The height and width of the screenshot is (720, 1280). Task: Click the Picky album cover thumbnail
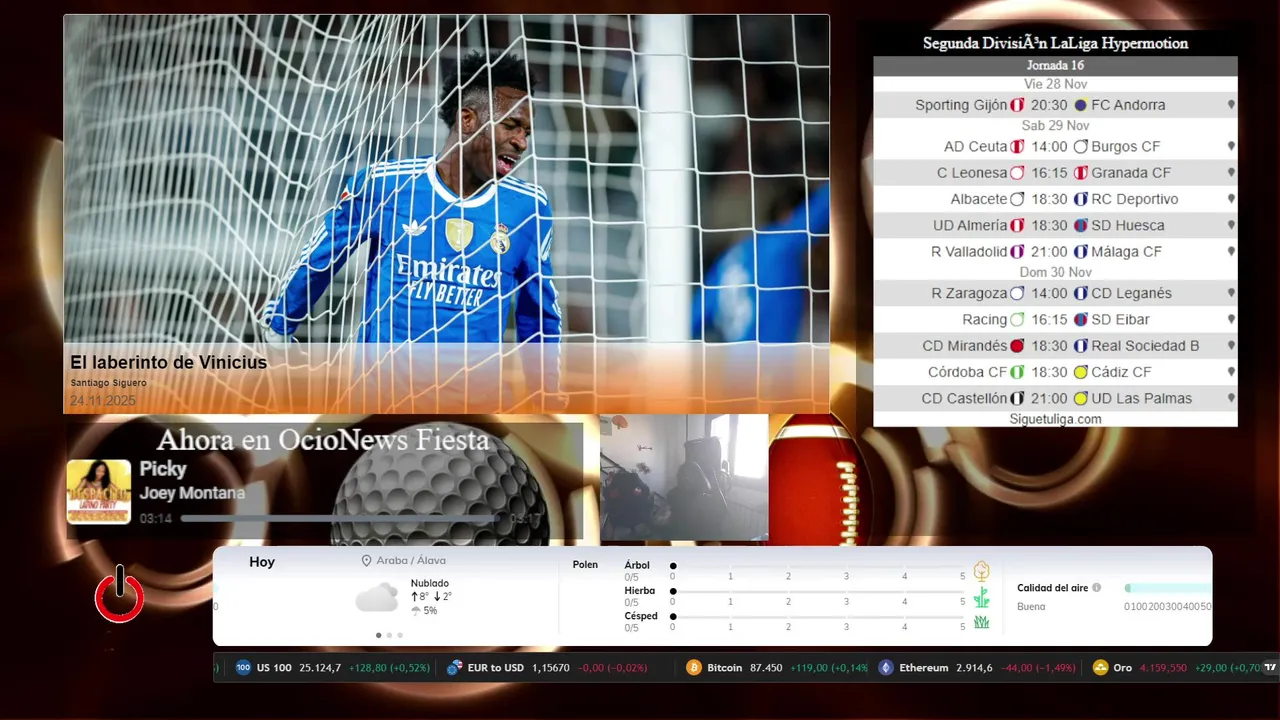coord(99,492)
